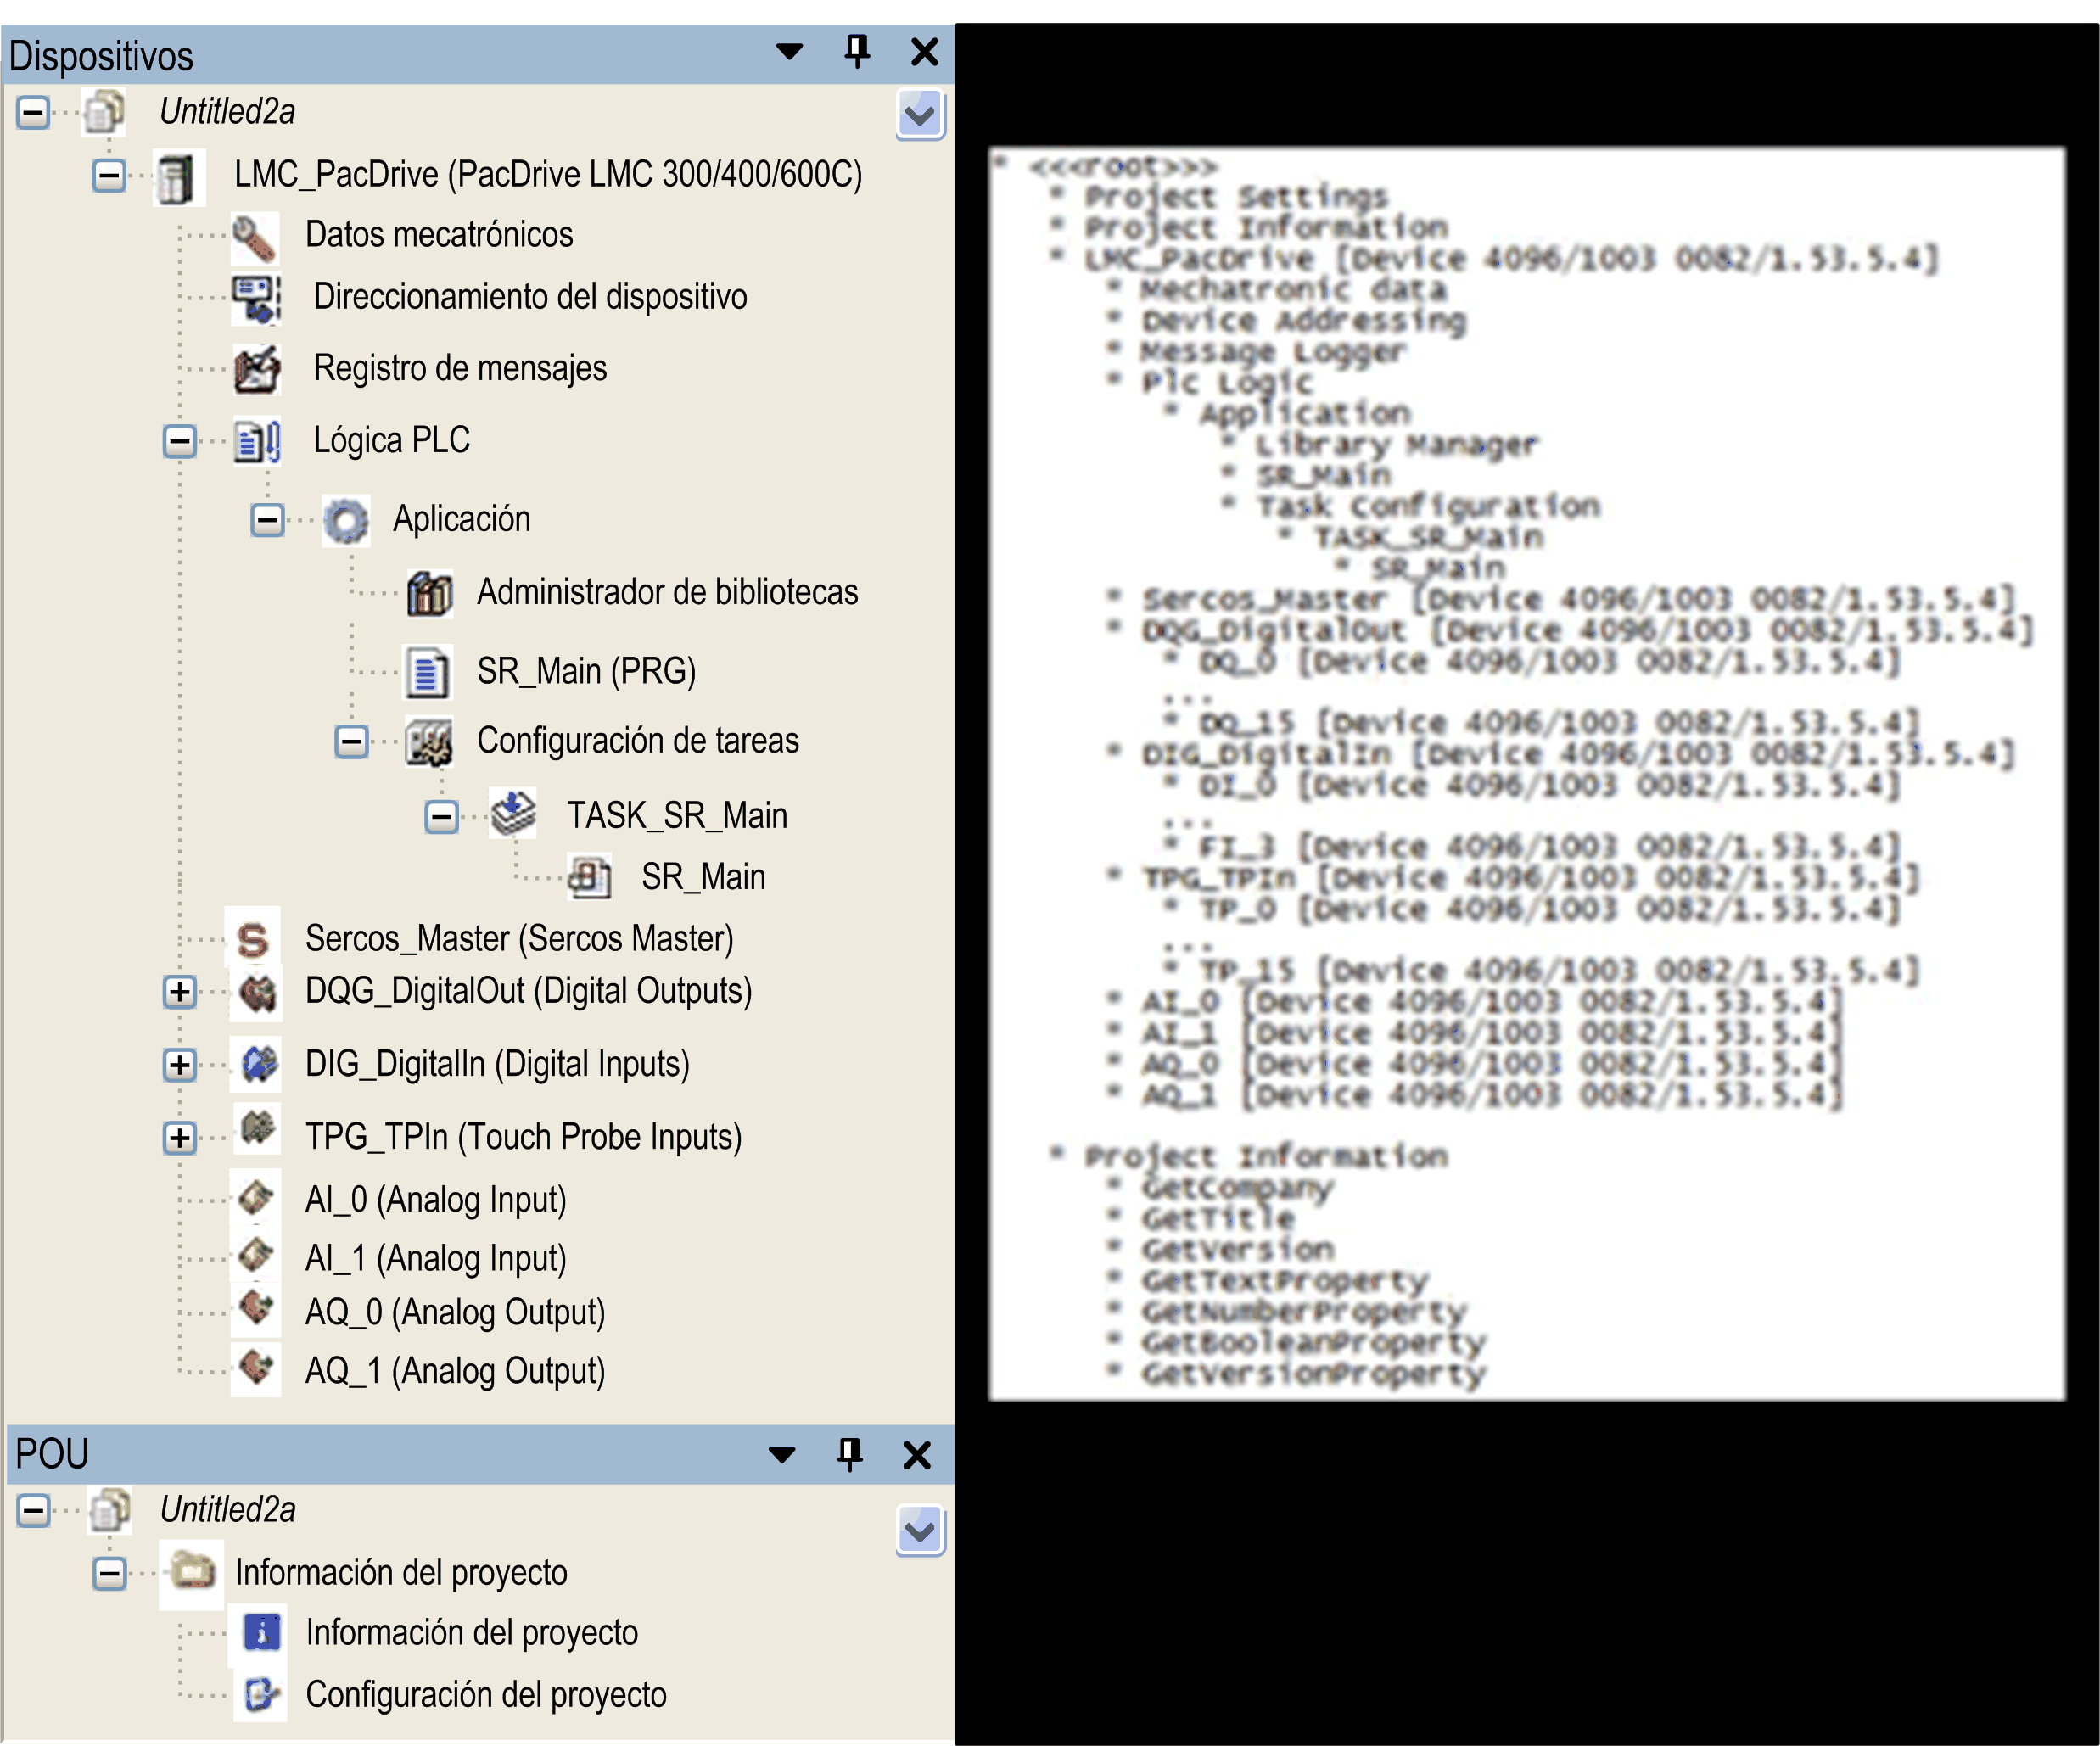Click the Aplicación gear icon
The height and width of the screenshot is (1746, 2100).
tap(346, 521)
